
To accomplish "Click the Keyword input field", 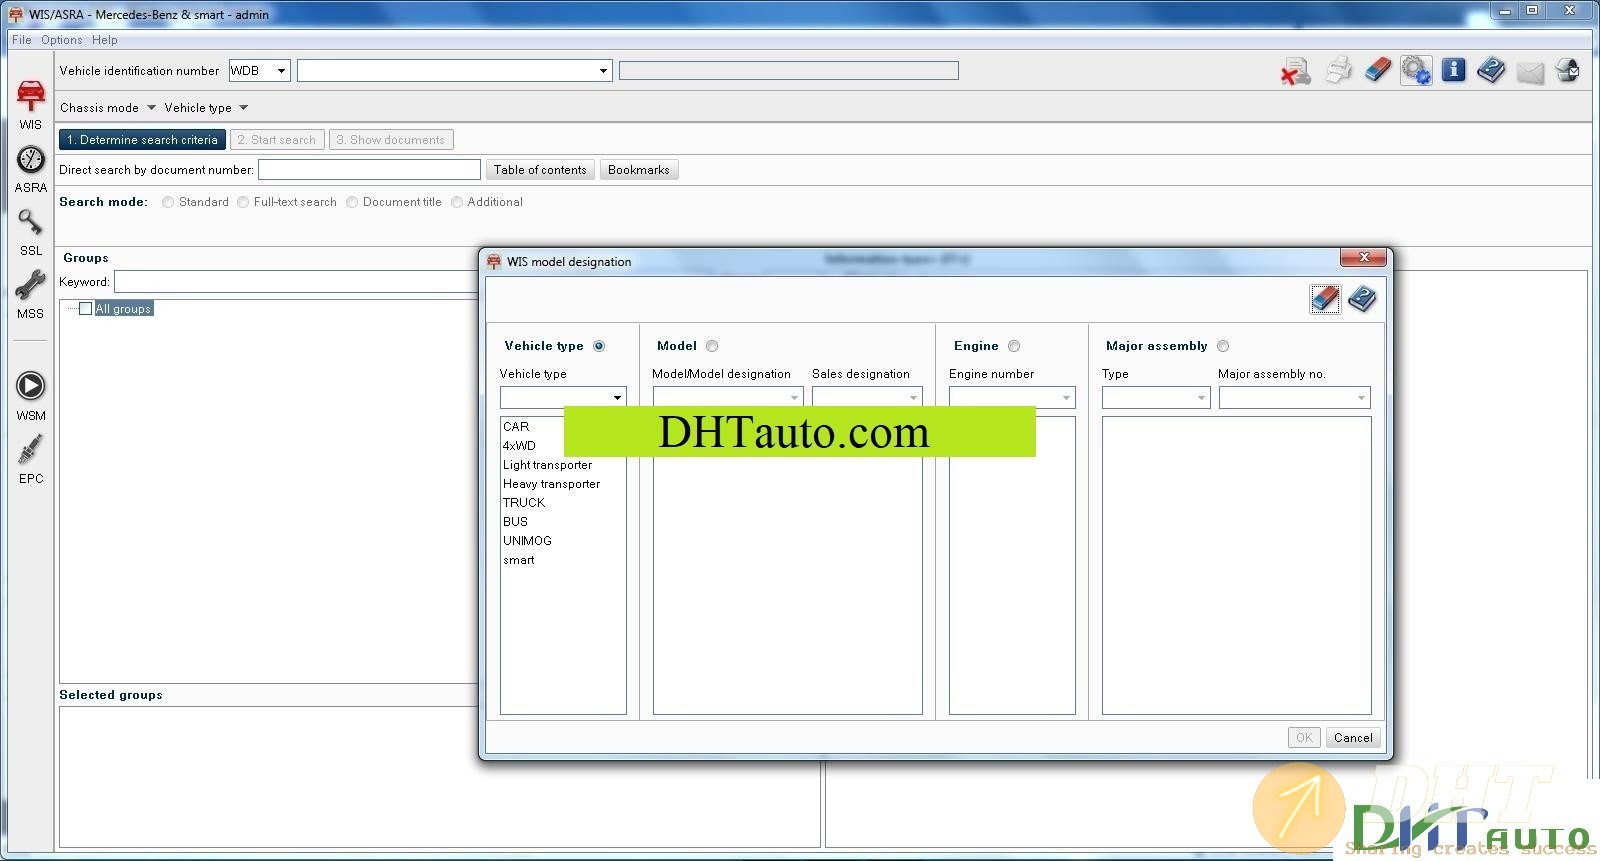I will coord(296,282).
